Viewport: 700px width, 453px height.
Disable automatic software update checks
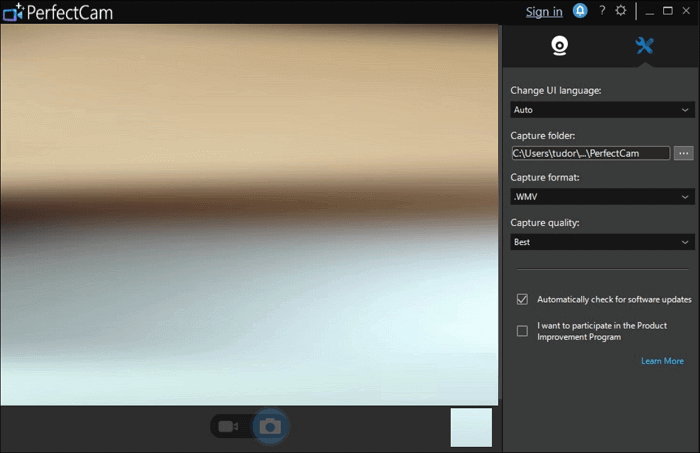pyautogui.click(x=522, y=299)
